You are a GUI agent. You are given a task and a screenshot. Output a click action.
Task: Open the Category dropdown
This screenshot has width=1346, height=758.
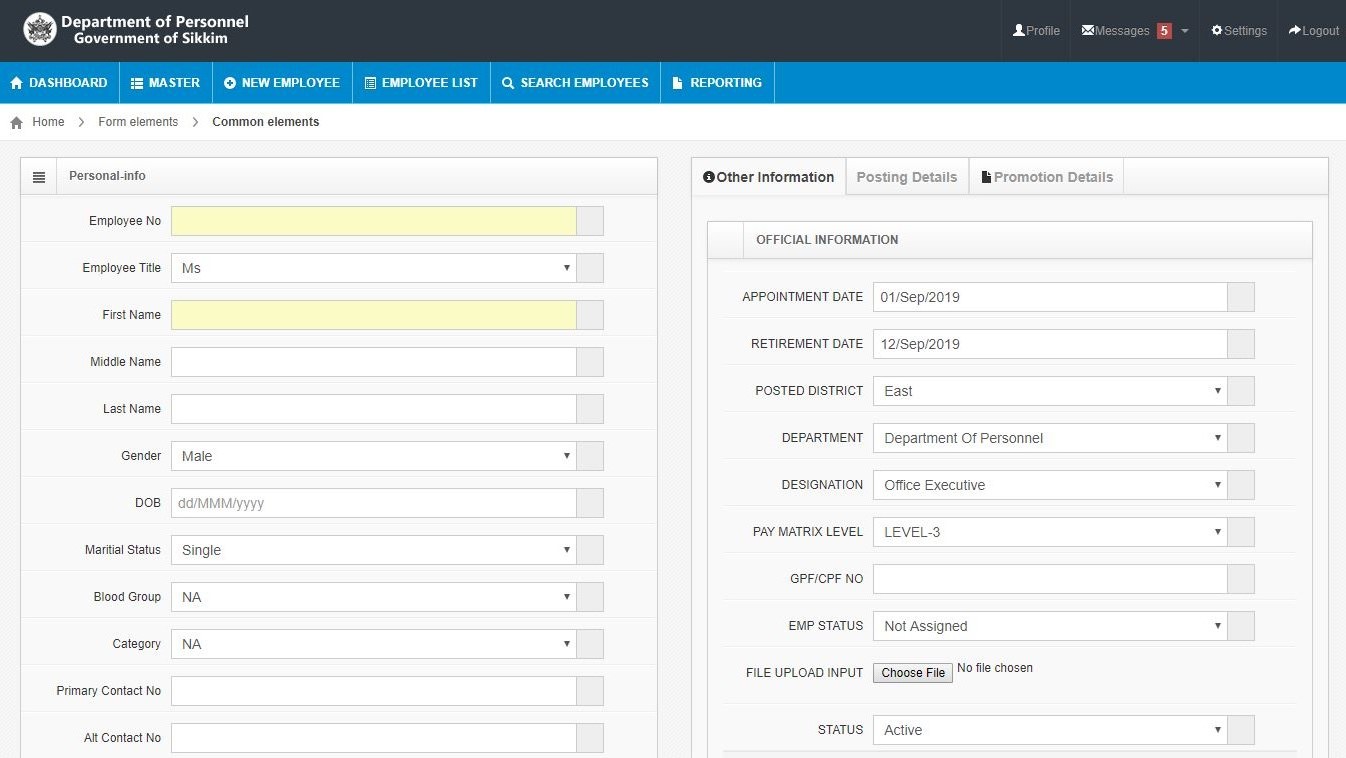(x=374, y=644)
